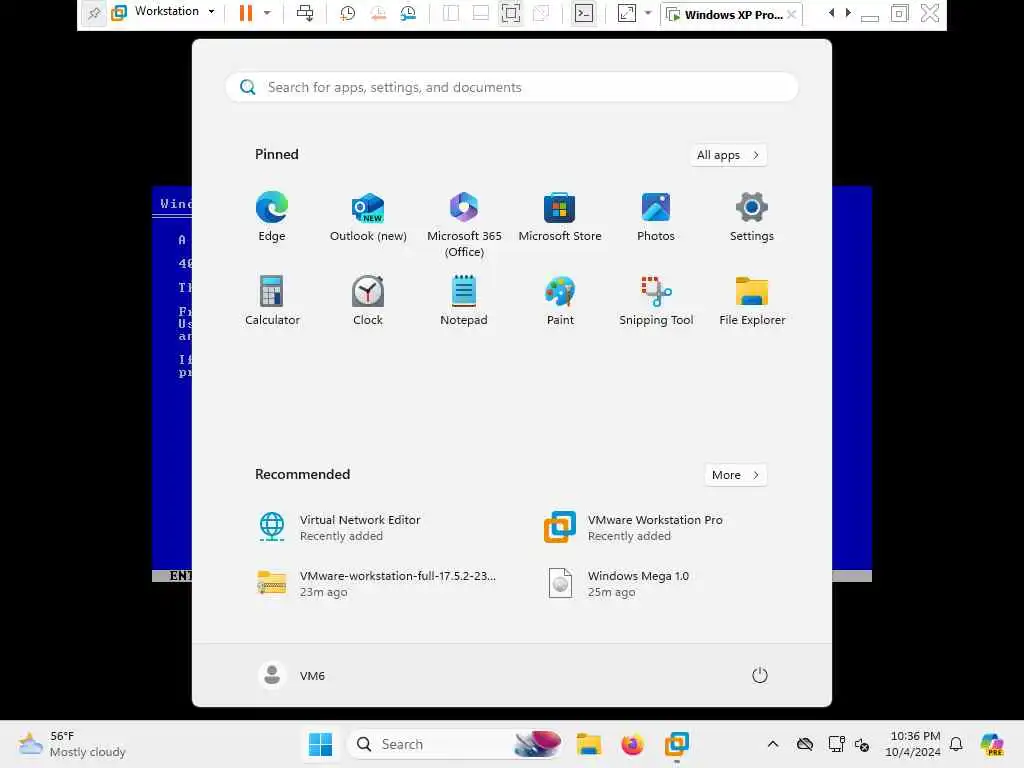Switch to VMware Workstation in taskbar
This screenshot has height=768, width=1024.
(x=677, y=744)
